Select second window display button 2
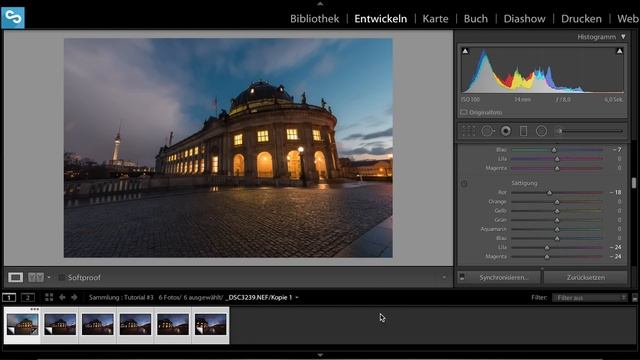The image size is (640, 360). (x=28, y=298)
